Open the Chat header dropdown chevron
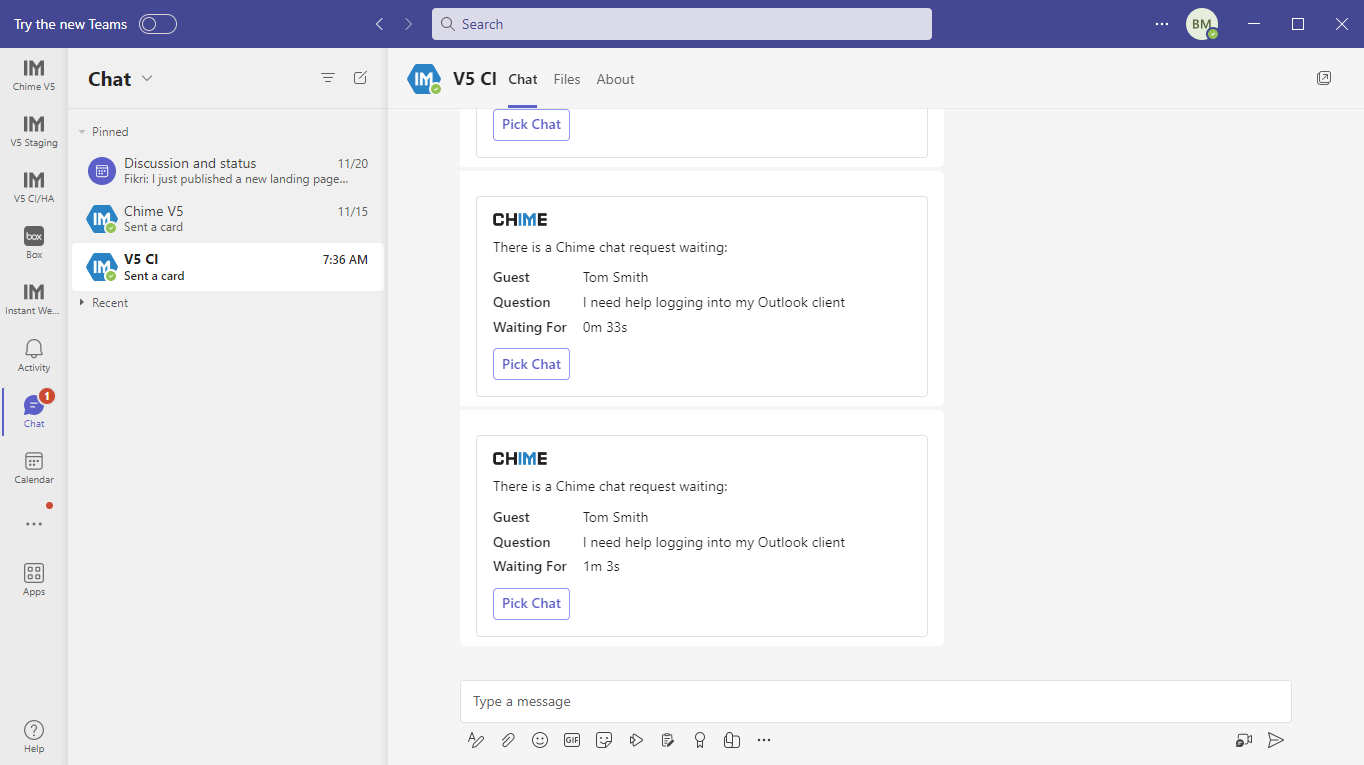The height and width of the screenshot is (765, 1364). 147,79
